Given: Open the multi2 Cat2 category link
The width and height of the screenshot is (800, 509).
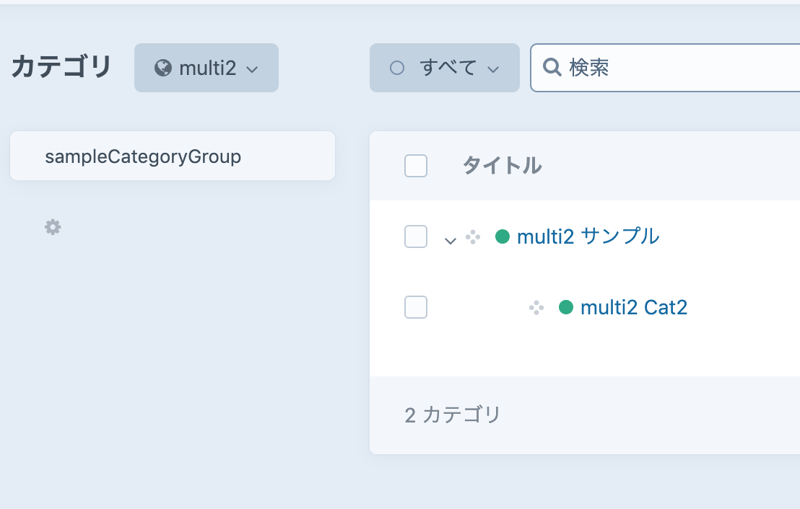Looking at the screenshot, I should pos(634,308).
